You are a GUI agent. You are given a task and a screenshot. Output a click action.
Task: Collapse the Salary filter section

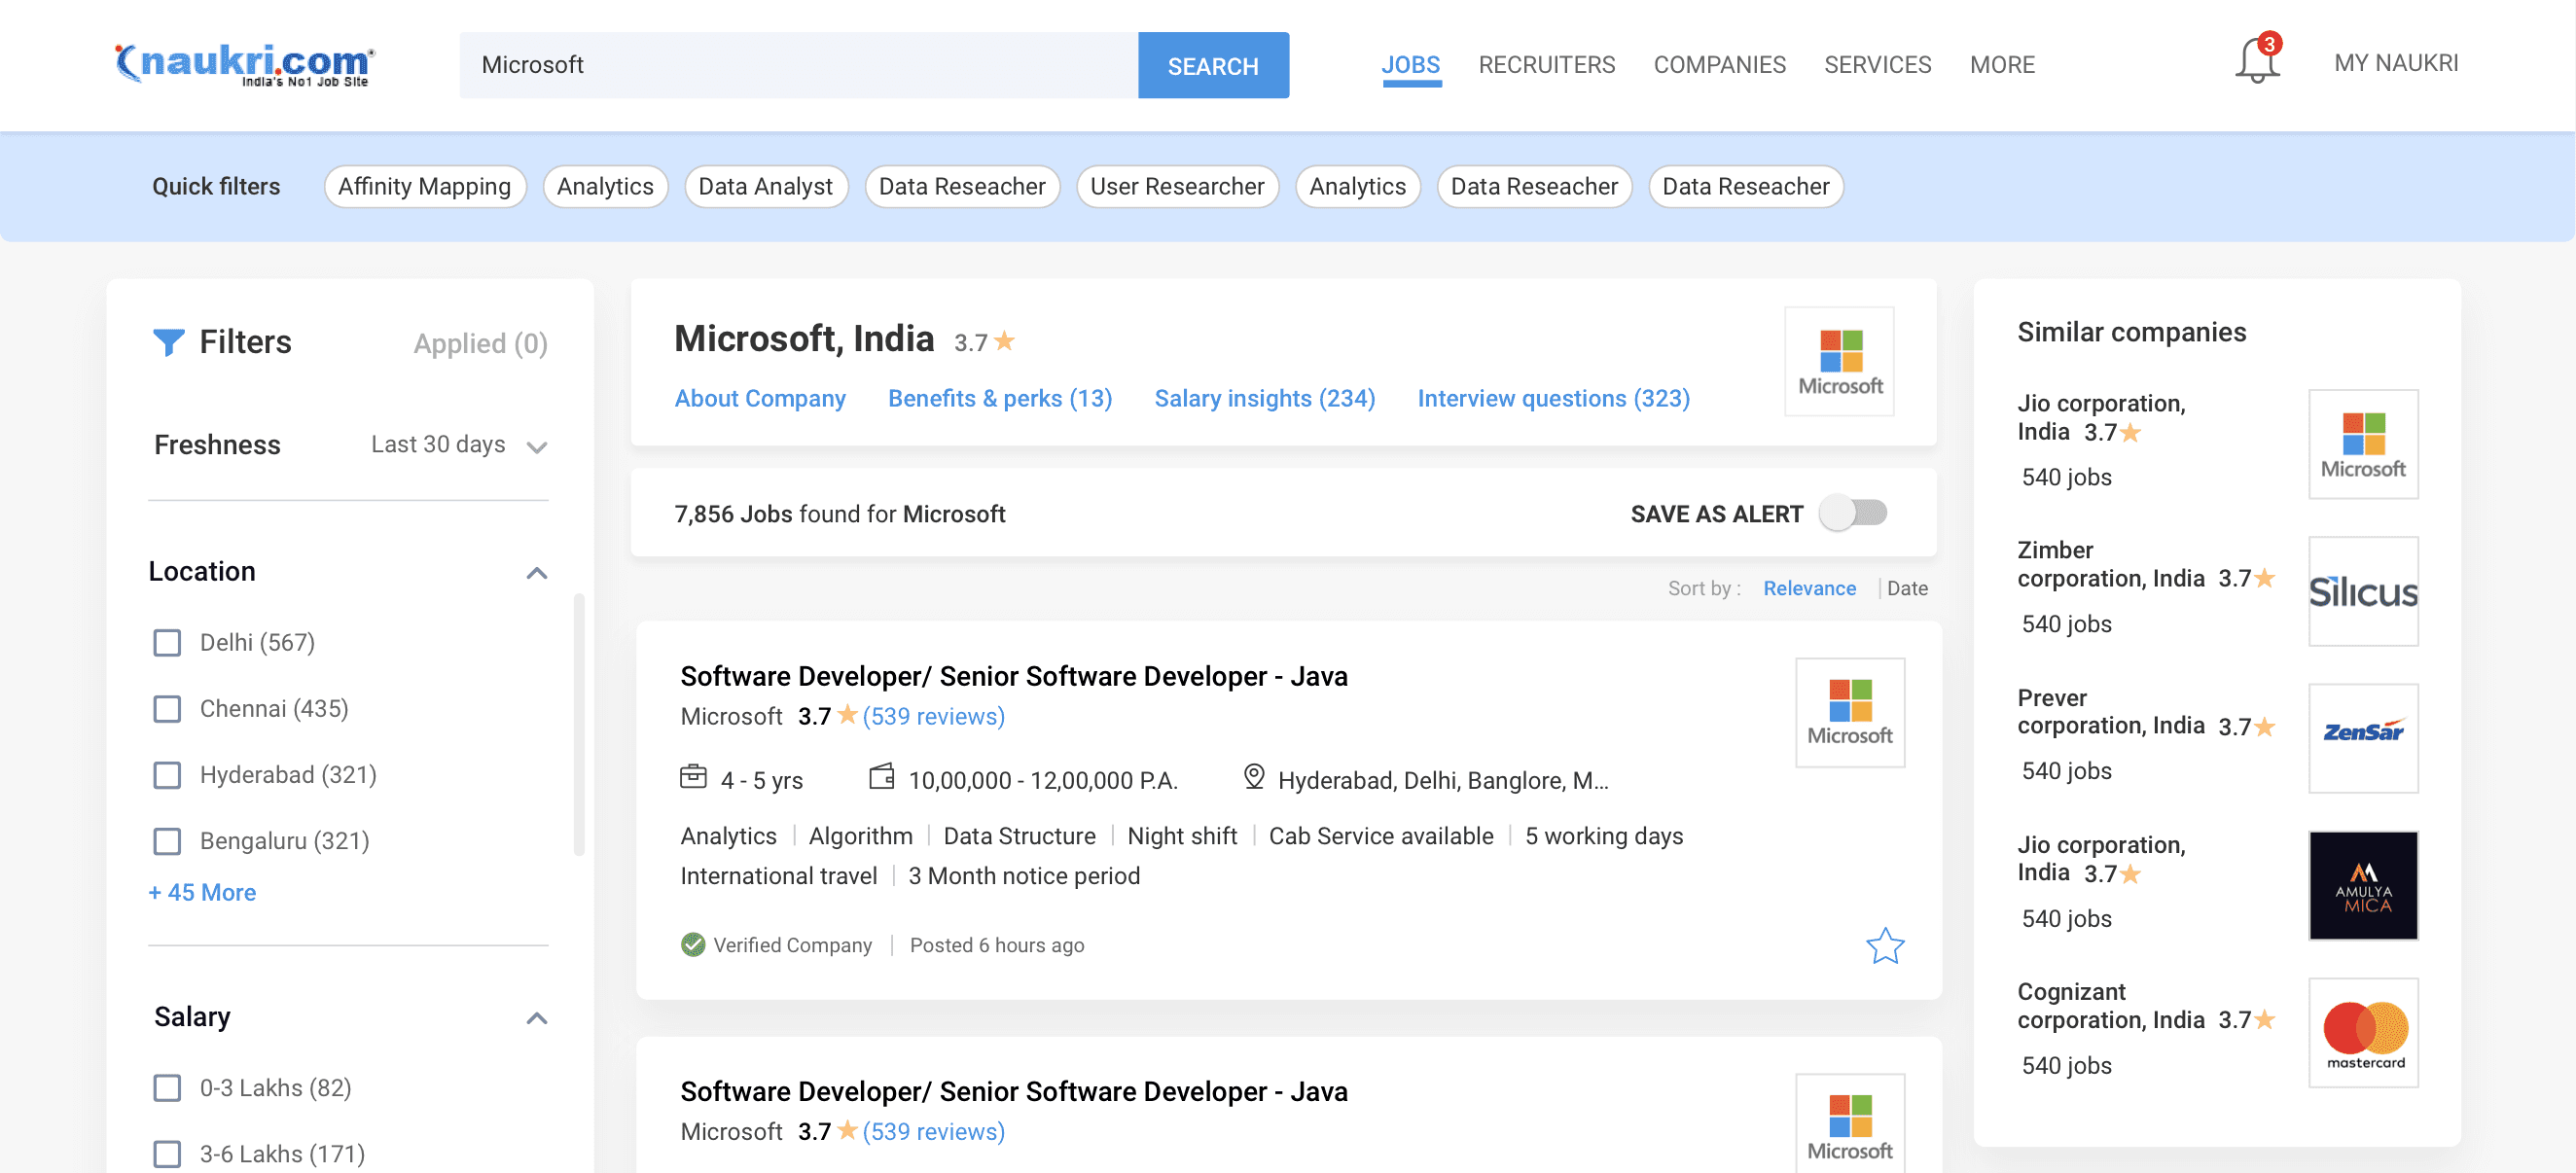[536, 1017]
